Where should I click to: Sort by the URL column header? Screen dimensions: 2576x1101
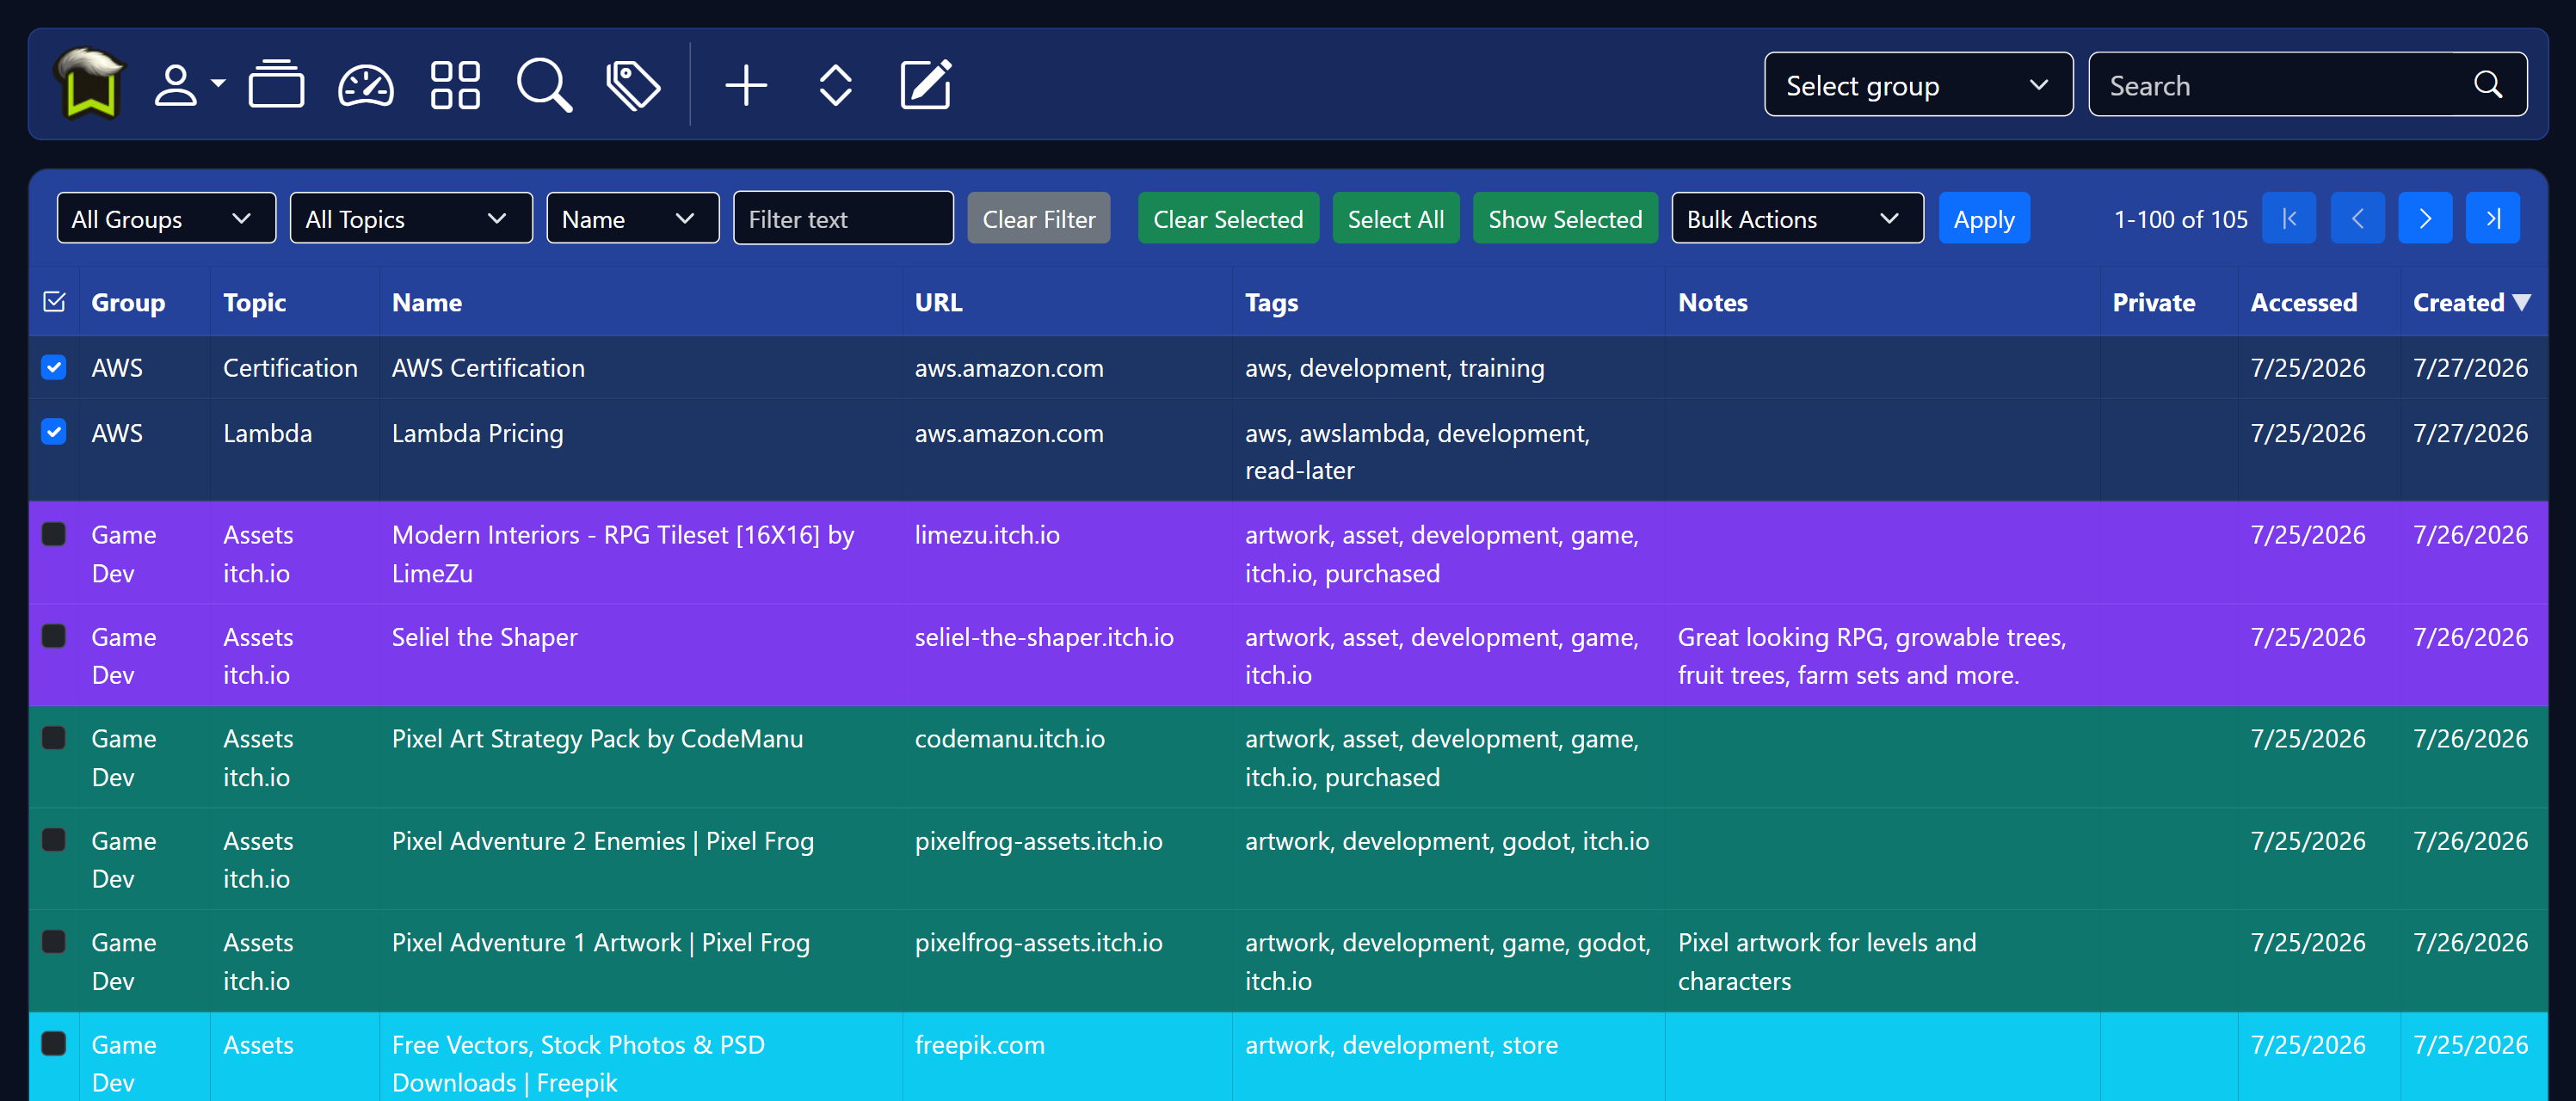(x=938, y=302)
